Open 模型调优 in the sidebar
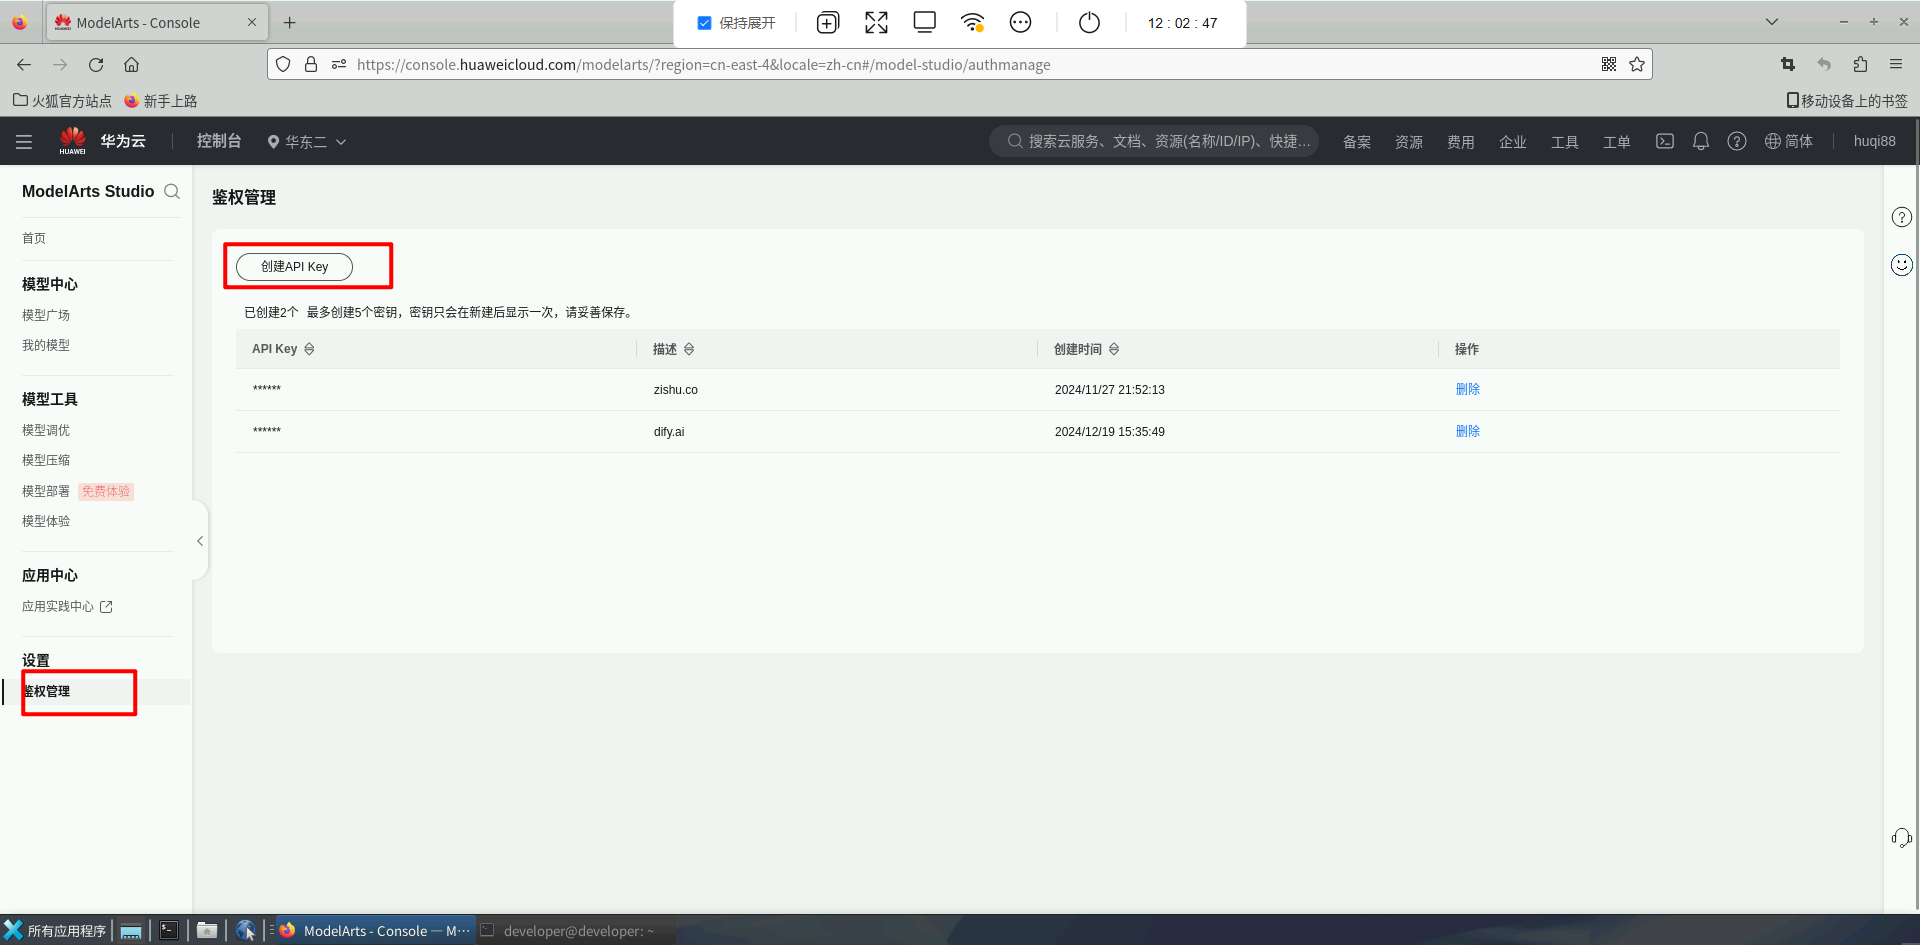 46,430
